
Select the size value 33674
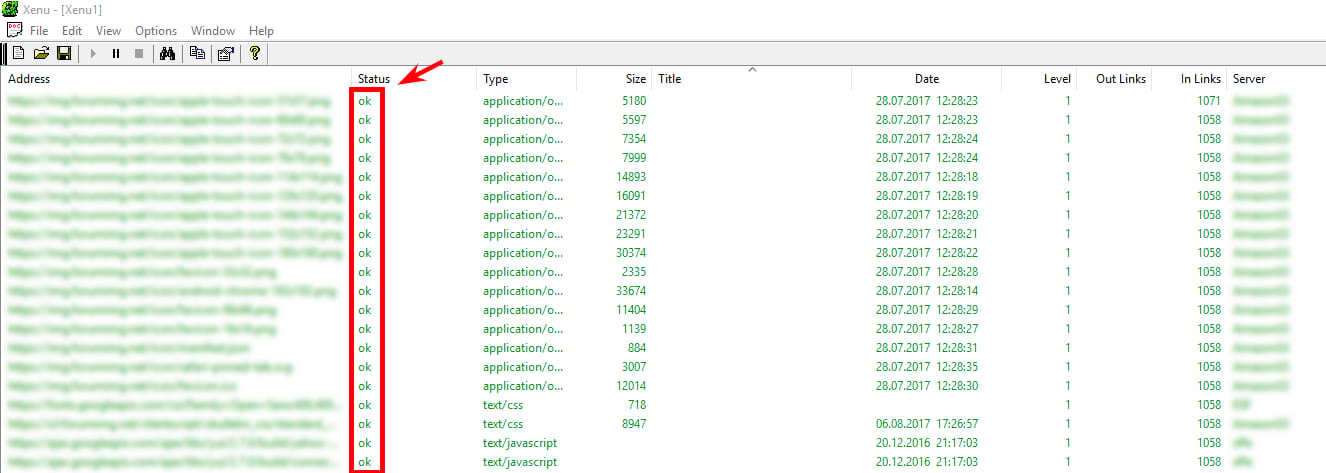[x=630, y=291]
